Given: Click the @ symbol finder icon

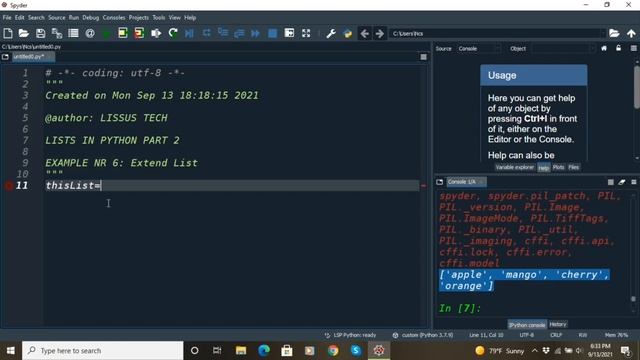Looking at the screenshot, I should click(90, 33).
